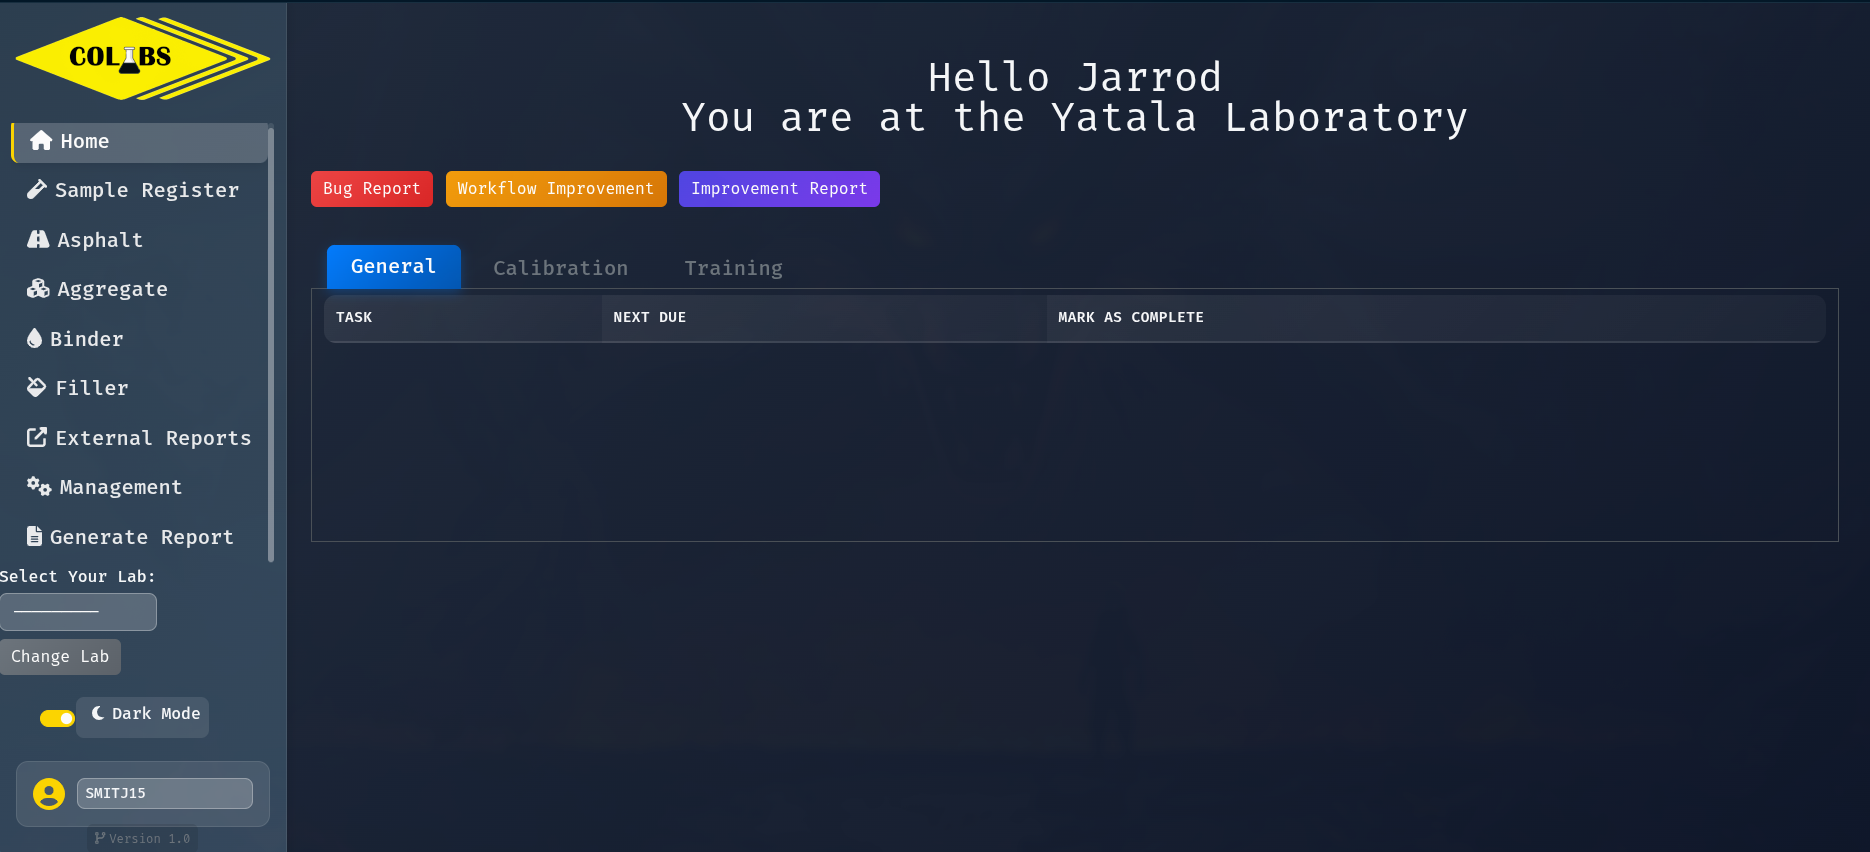Toggle the dark mode switch
Viewport: 1870px width, 852px height.
click(x=57, y=718)
